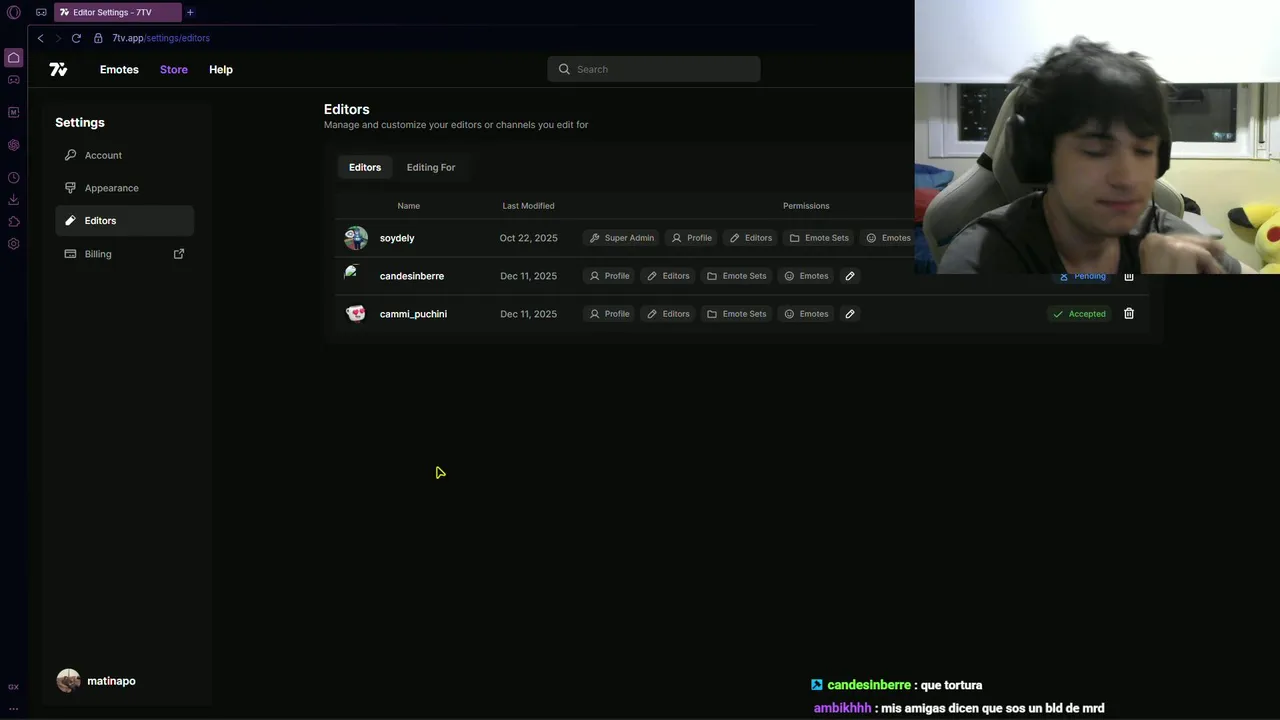Click cammi_puchini's Editors permission chip

(x=668, y=314)
